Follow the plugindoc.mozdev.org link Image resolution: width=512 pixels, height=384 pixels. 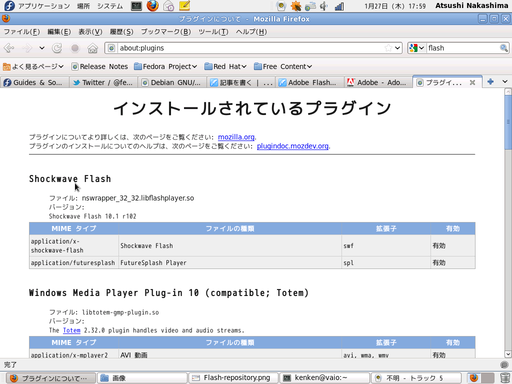[293, 146]
